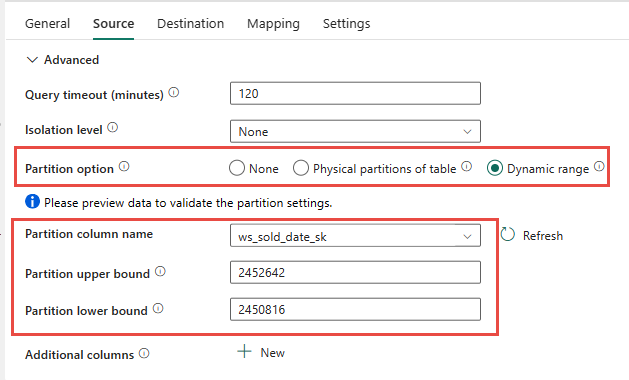The width and height of the screenshot is (629, 380).
Task: Click the Refresh label button
Action: coord(543,236)
